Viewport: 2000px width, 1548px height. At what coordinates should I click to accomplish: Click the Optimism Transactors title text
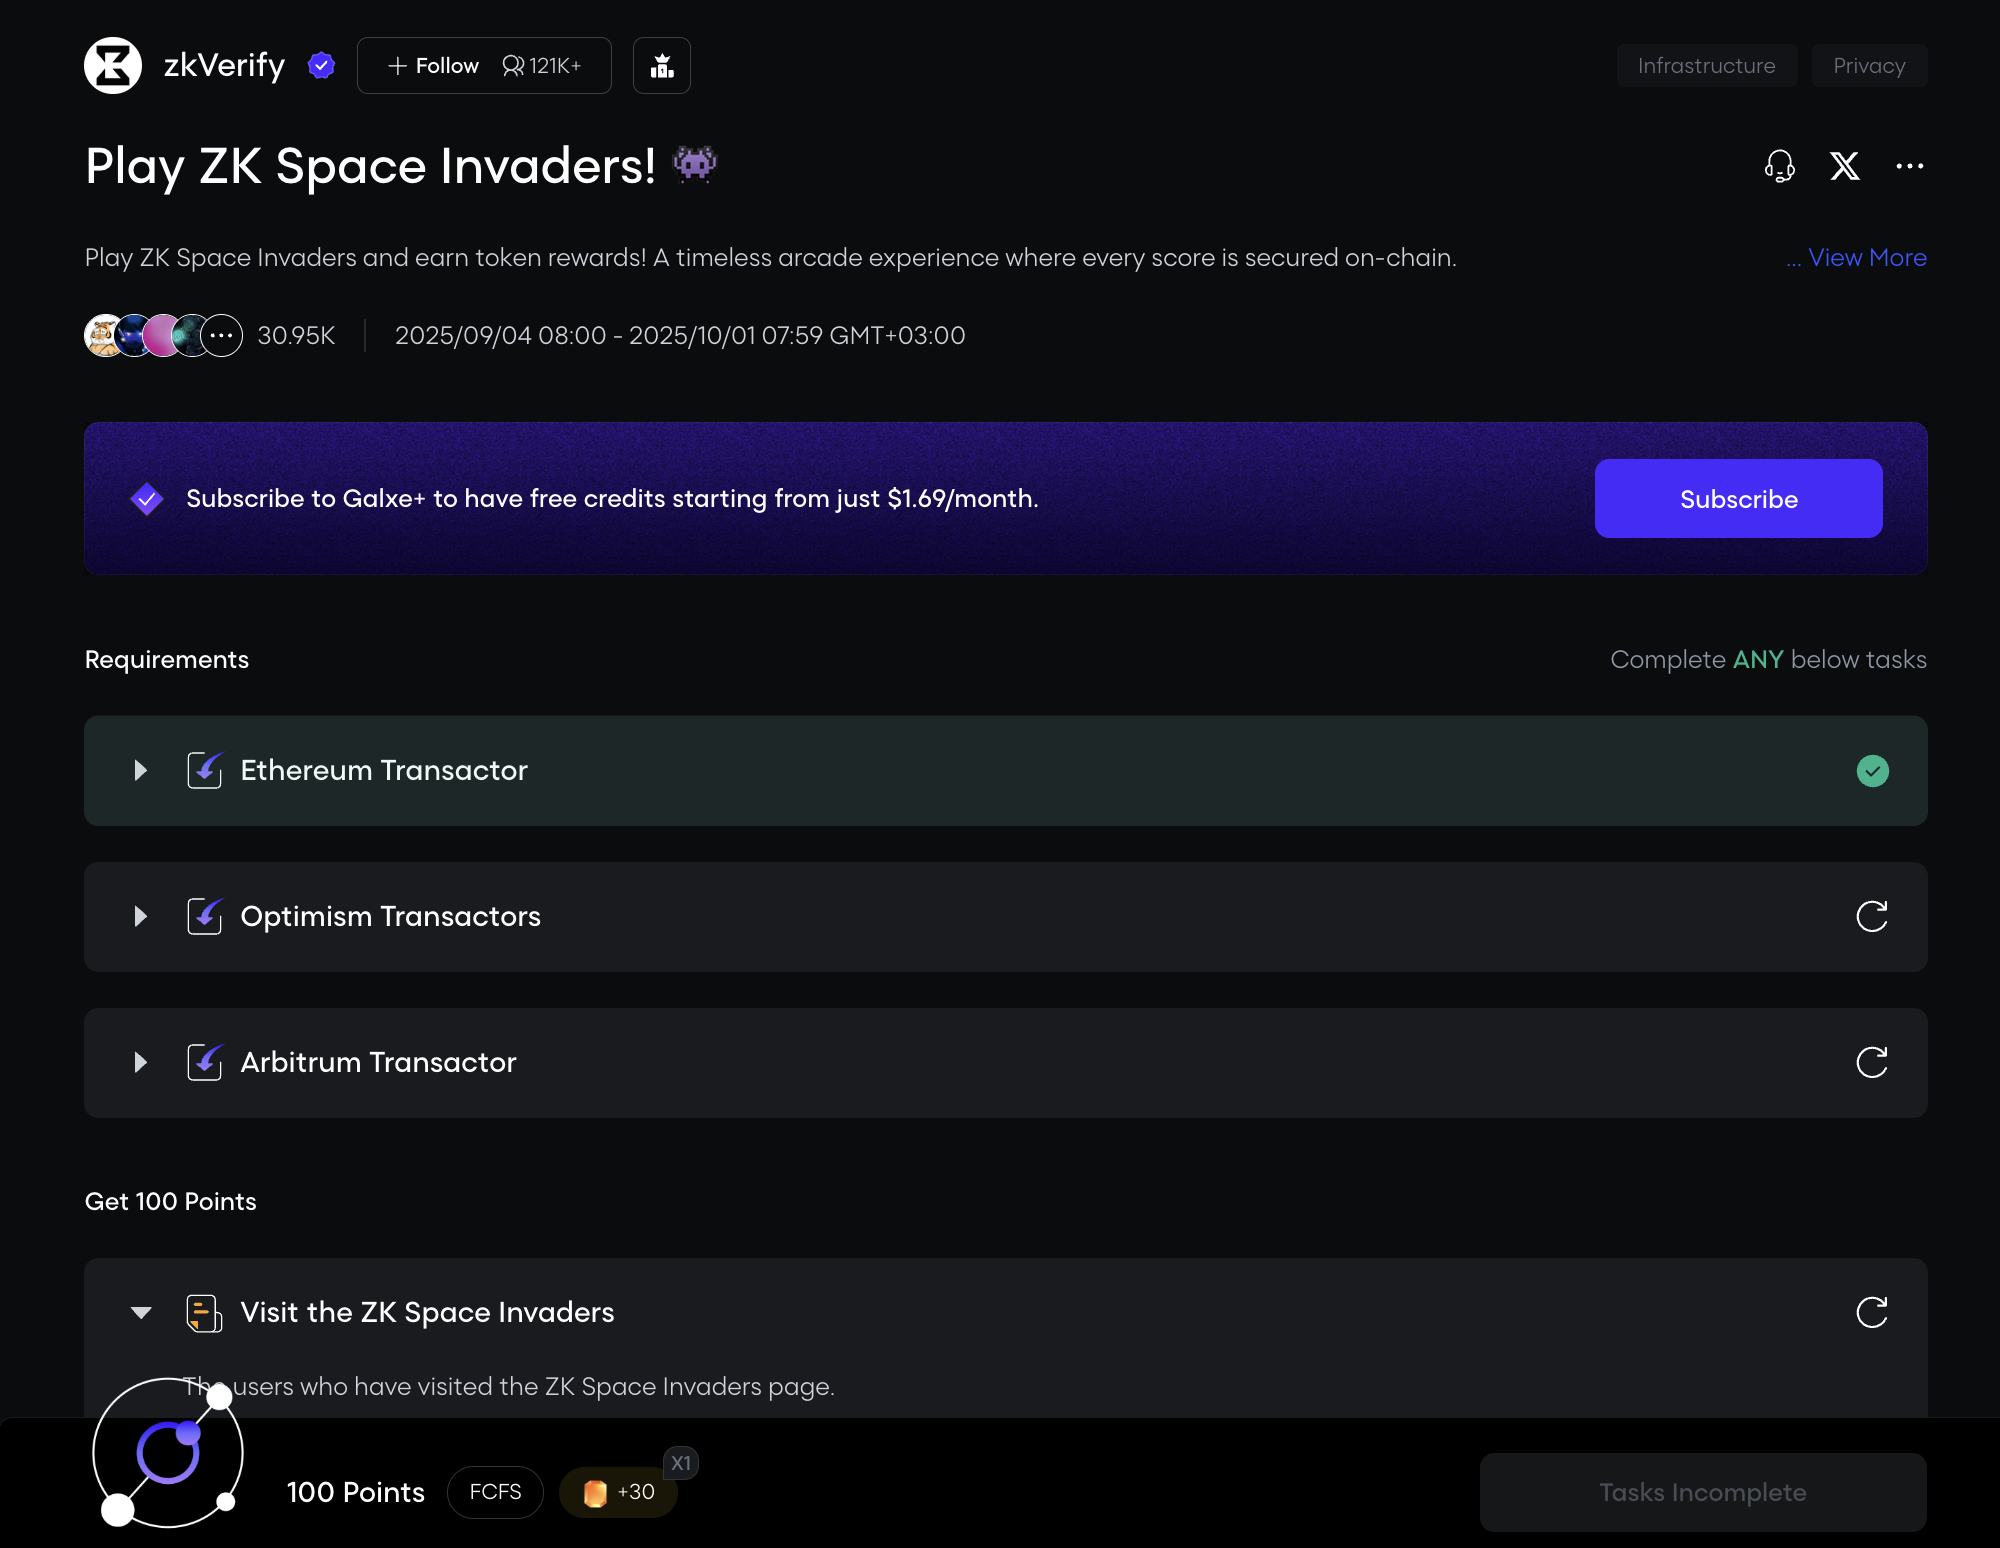coord(391,916)
